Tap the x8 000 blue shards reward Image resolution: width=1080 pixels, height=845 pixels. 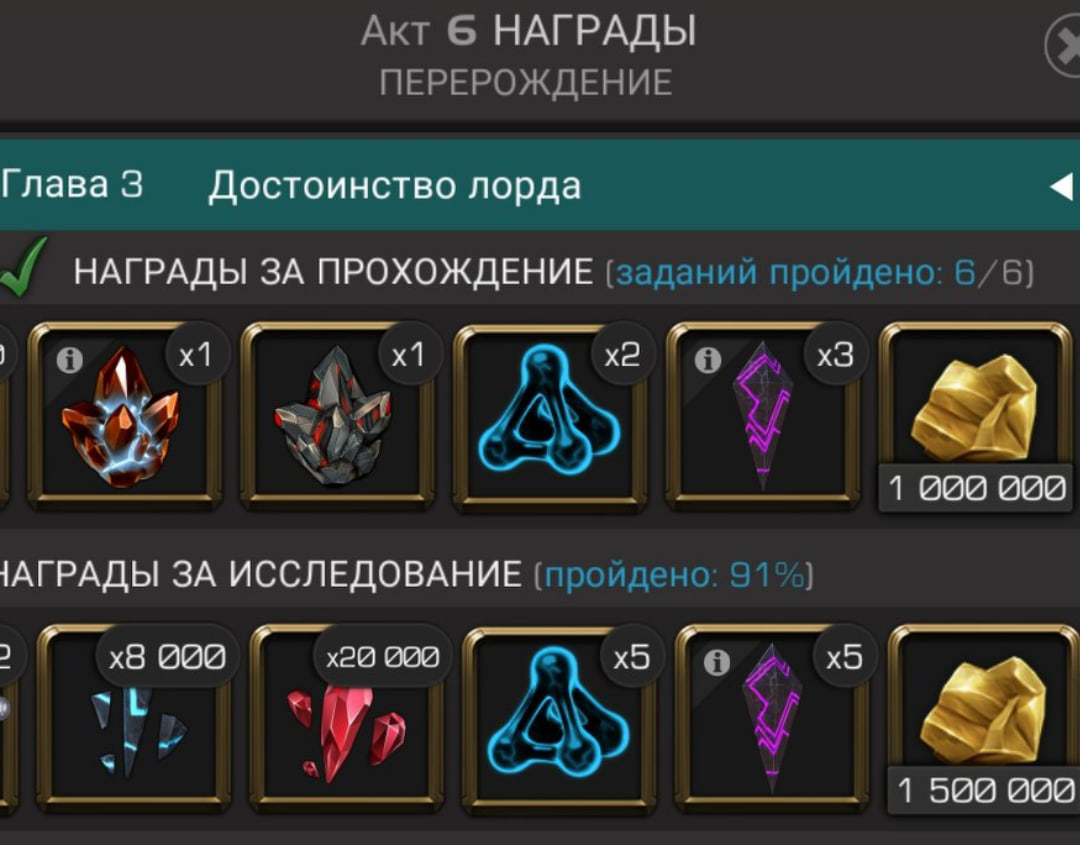[134, 718]
